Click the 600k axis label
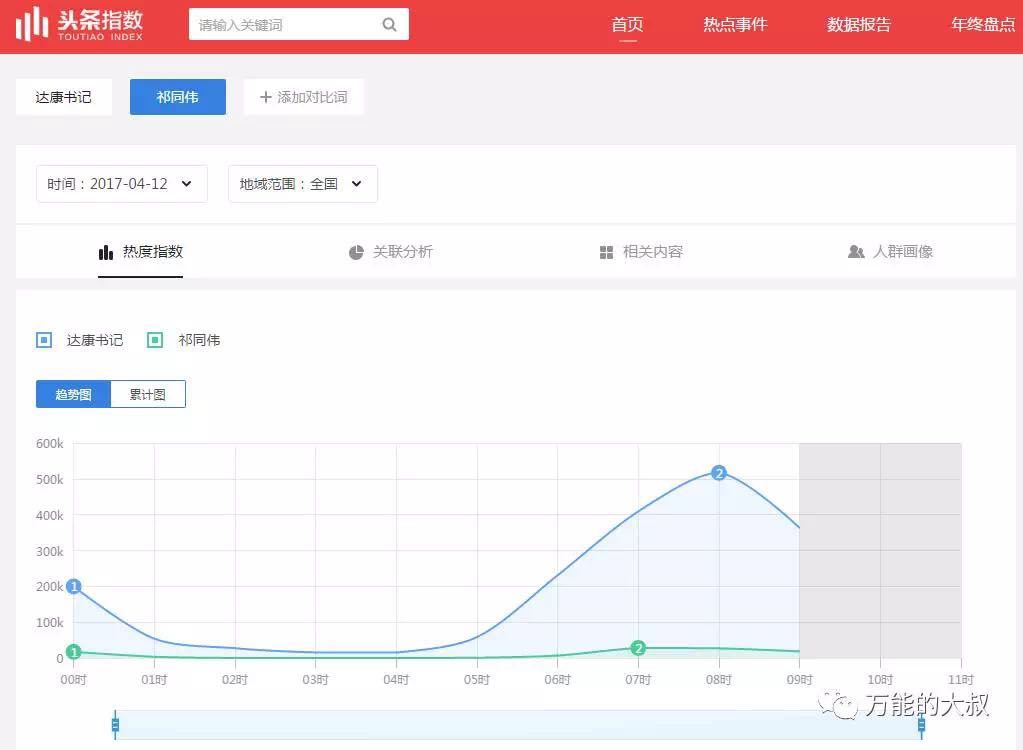Viewport: 1023px width, 750px height. pos(50,443)
